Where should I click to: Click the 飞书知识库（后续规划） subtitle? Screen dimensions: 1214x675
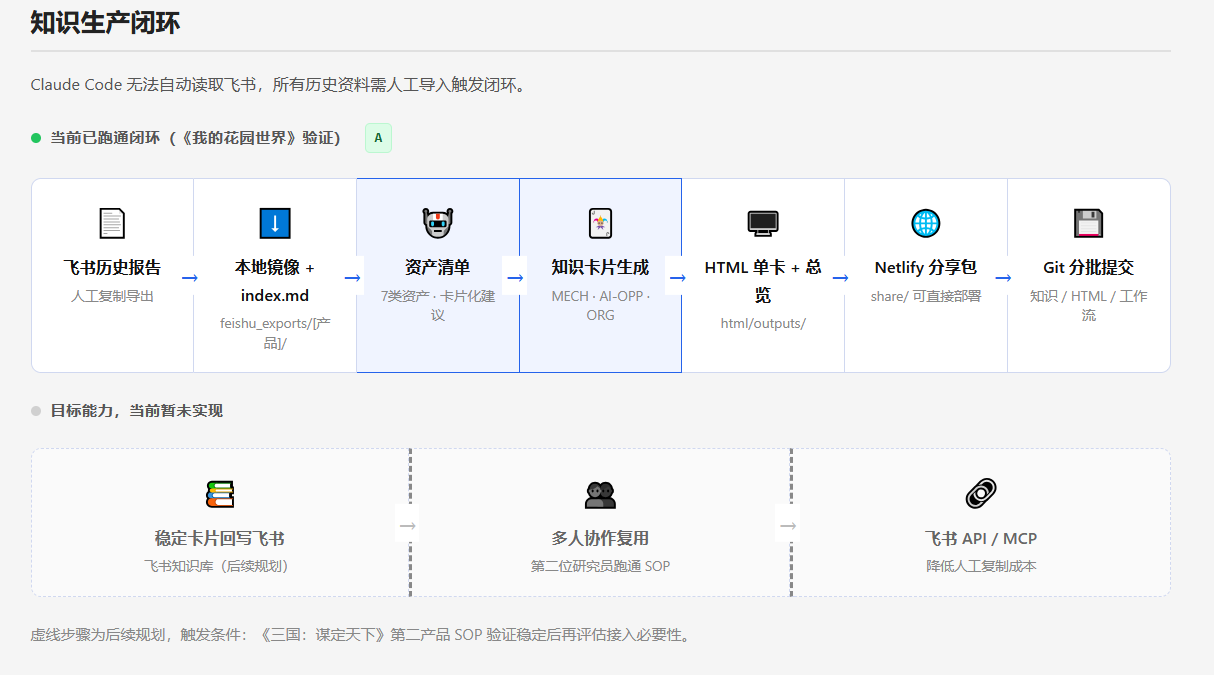(x=220, y=567)
